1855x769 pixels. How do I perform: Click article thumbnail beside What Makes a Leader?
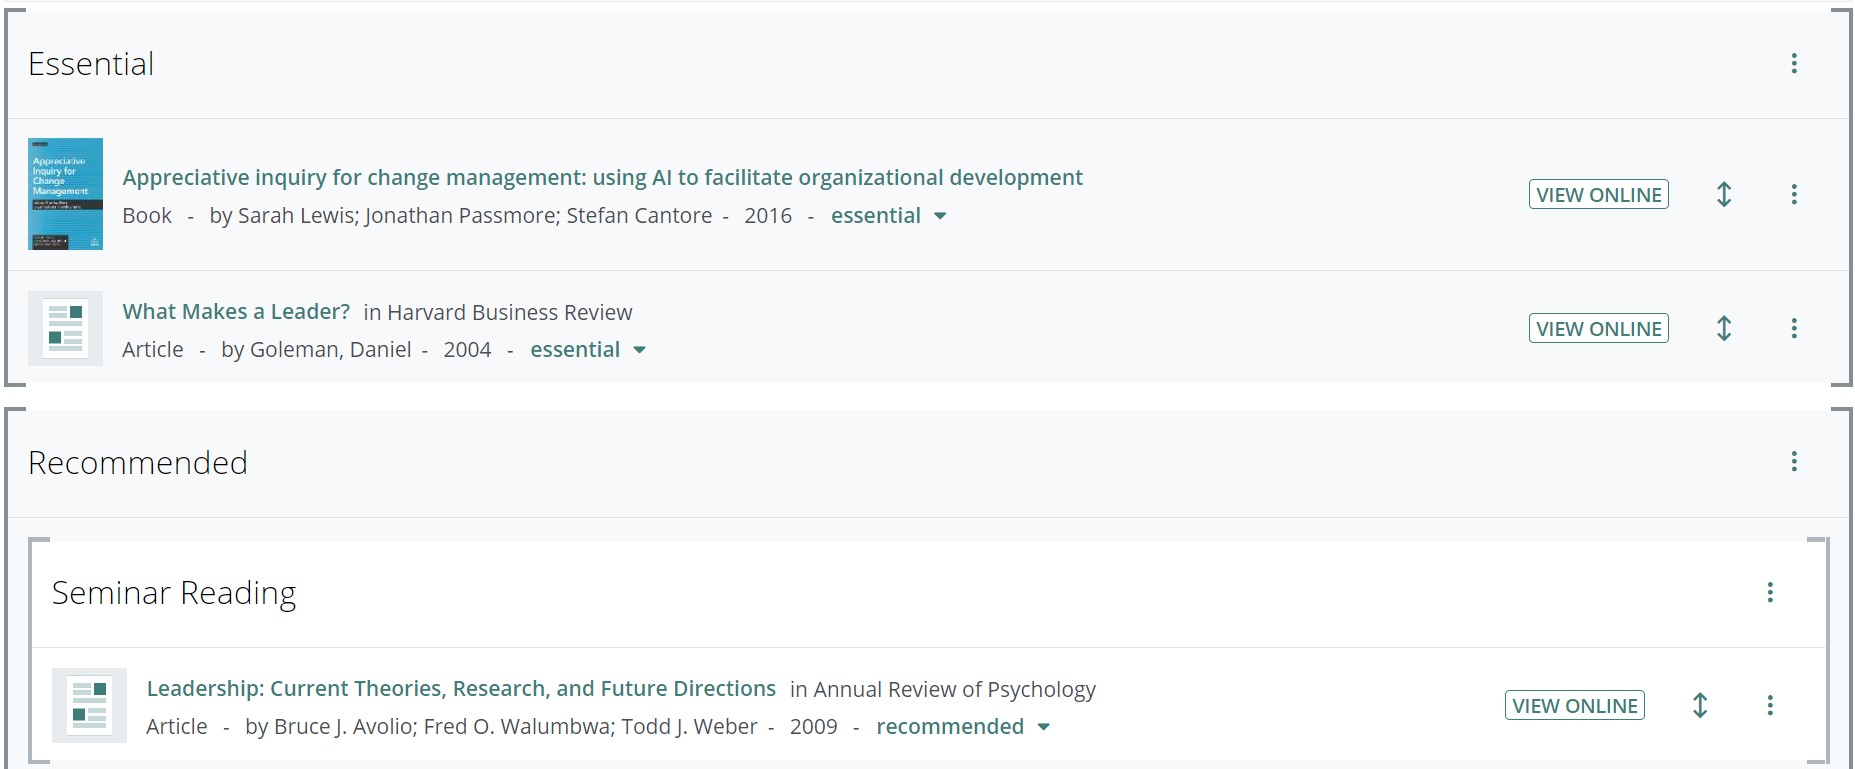(x=65, y=328)
